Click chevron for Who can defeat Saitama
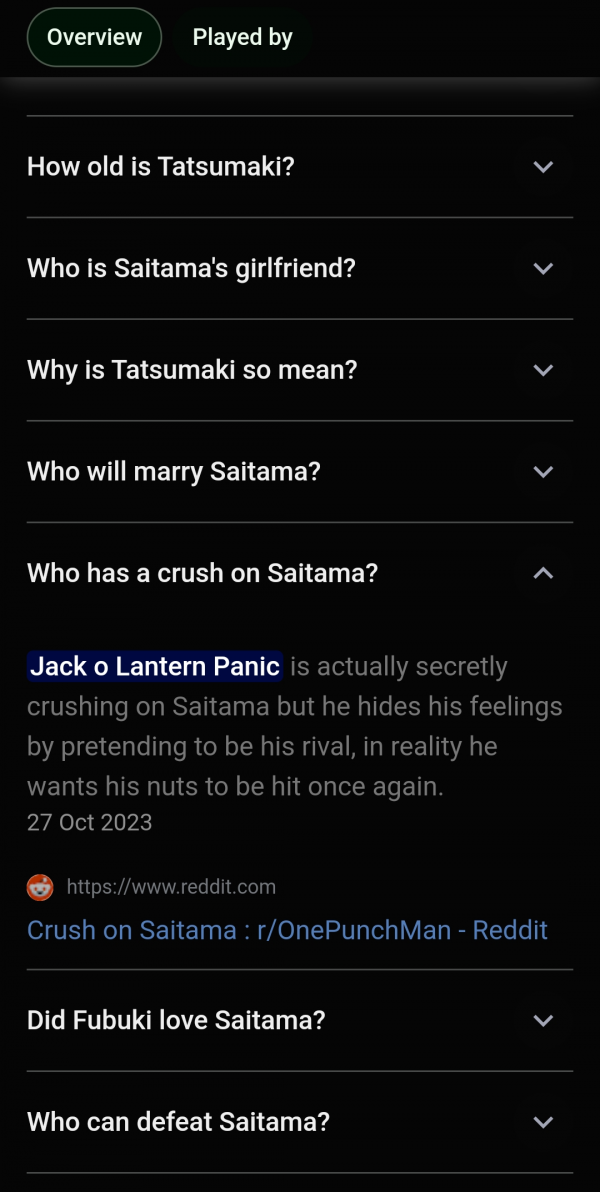This screenshot has width=600, height=1192. (x=543, y=1122)
